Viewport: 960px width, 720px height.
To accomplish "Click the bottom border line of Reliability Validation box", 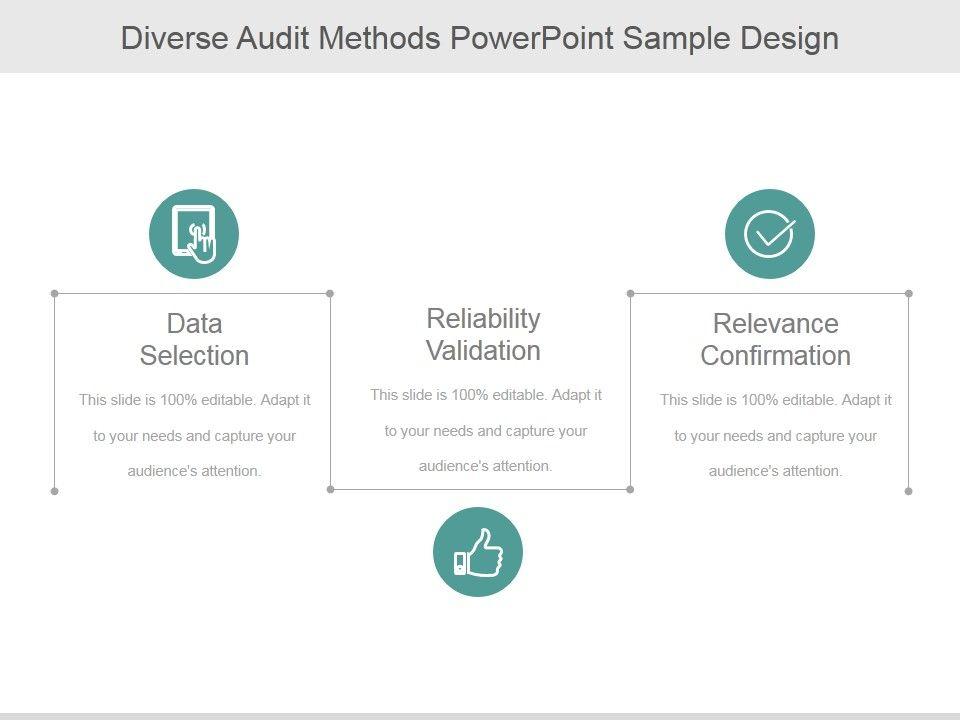I will (x=400, y=489).
